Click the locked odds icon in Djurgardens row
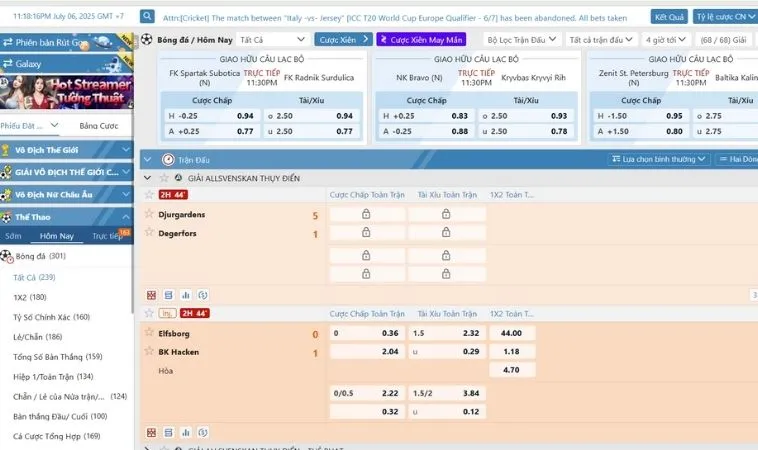This screenshot has width=758, height=450. pyautogui.click(x=366, y=215)
